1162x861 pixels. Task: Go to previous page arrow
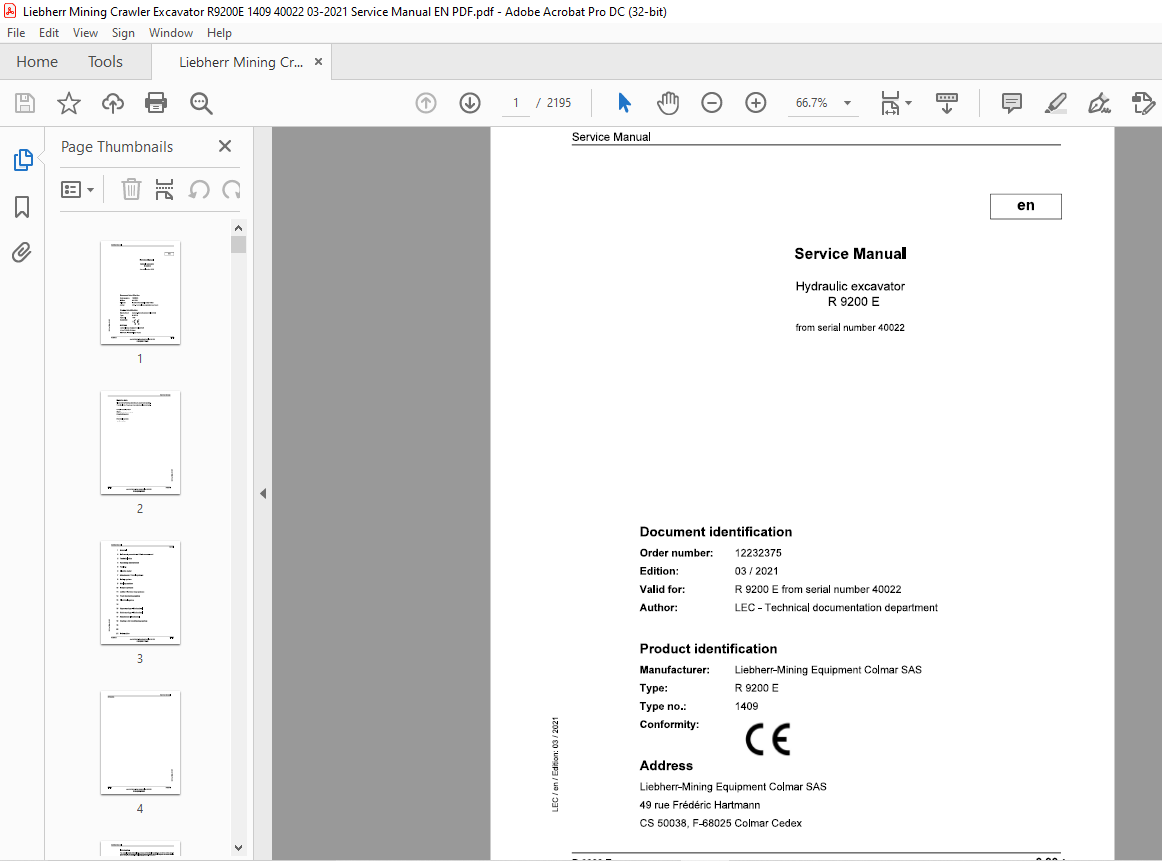tap(426, 103)
